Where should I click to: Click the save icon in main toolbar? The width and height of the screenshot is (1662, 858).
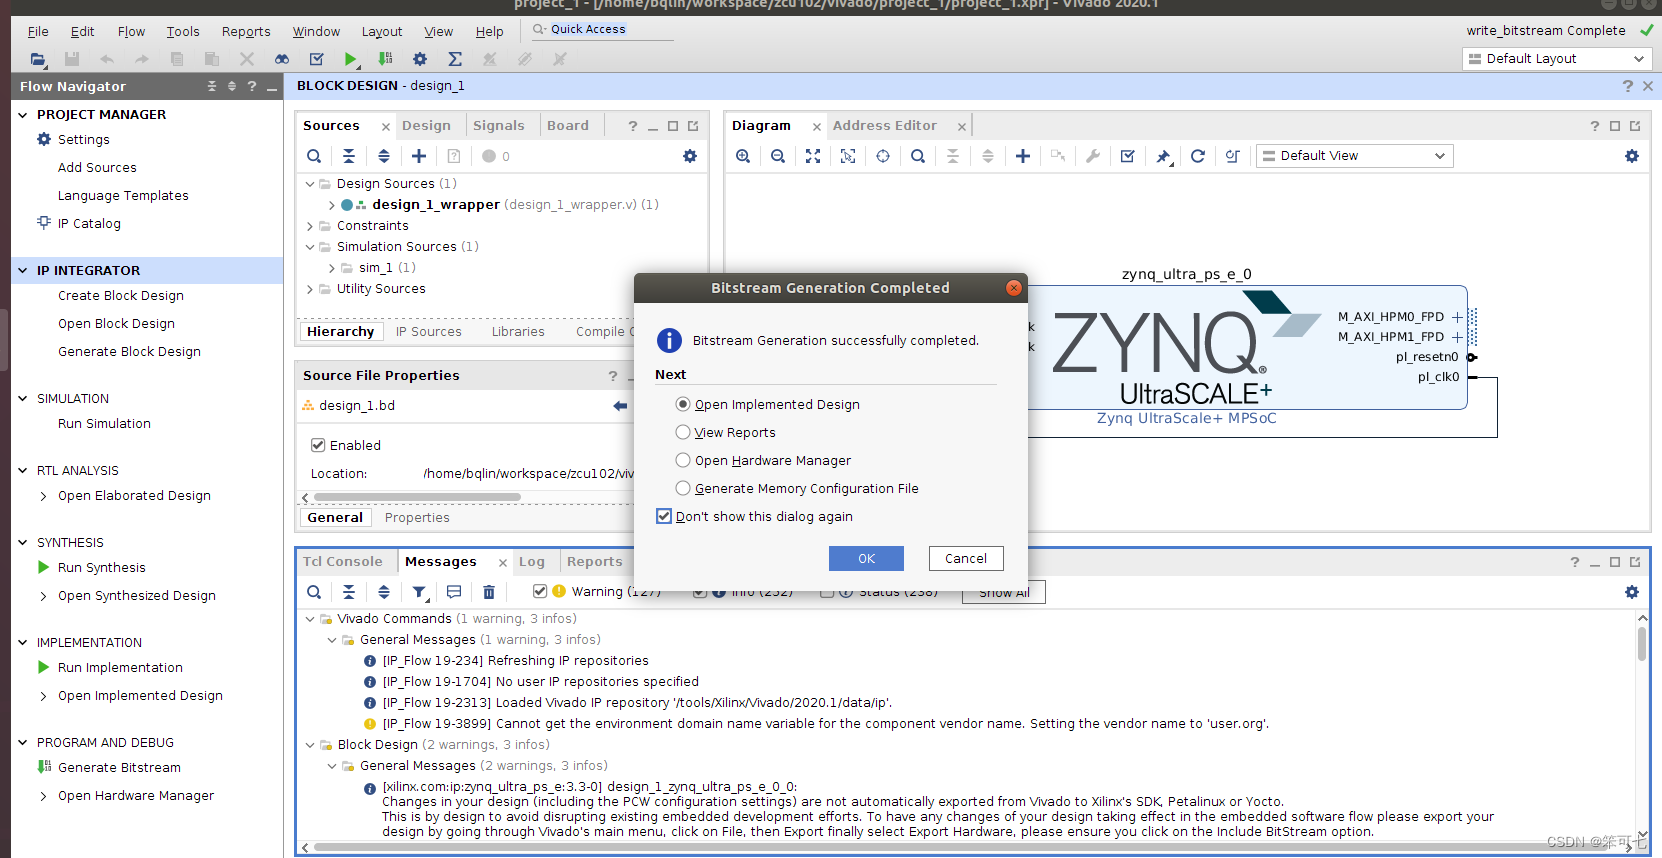(72, 59)
